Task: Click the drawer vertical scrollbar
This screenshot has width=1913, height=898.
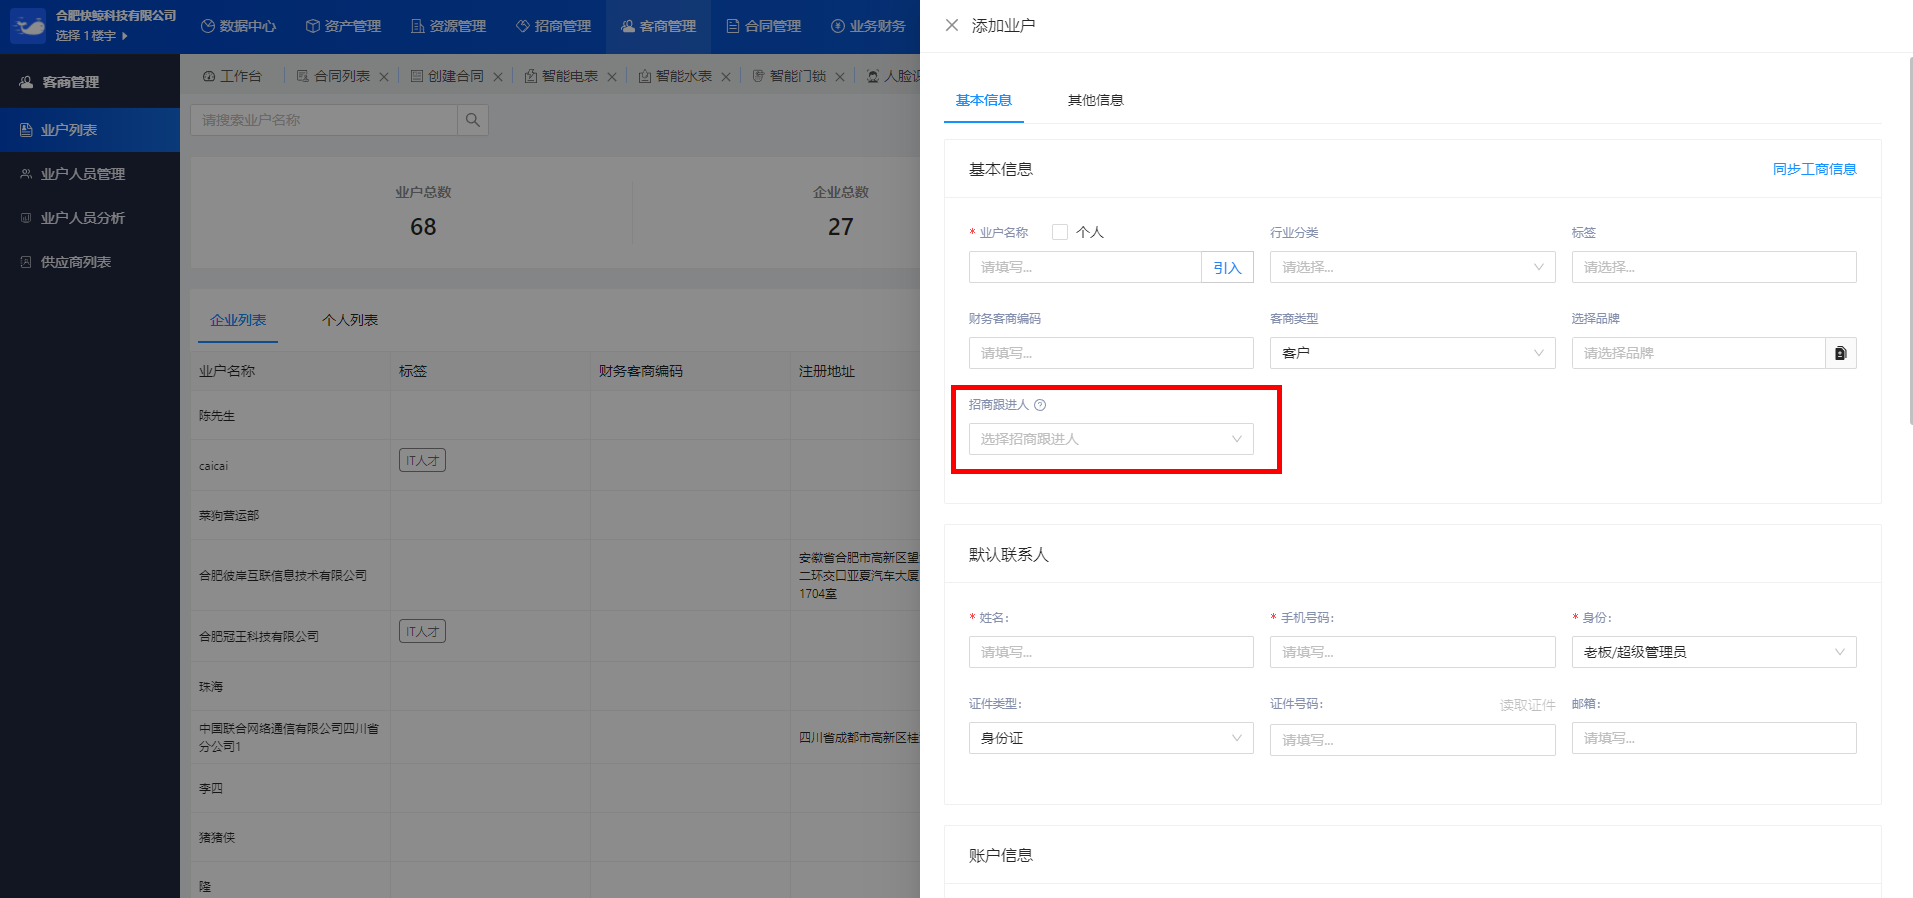Action: tap(1910, 240)
